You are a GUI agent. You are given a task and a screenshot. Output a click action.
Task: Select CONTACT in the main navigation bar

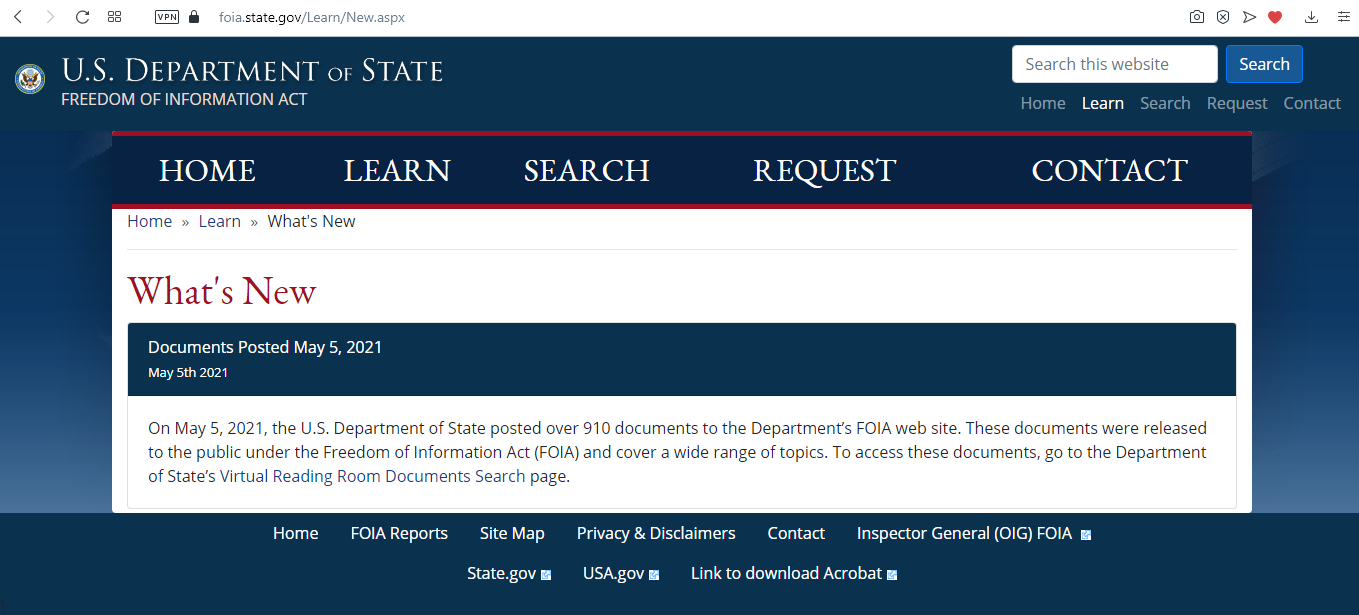[x=1110, y=170]
